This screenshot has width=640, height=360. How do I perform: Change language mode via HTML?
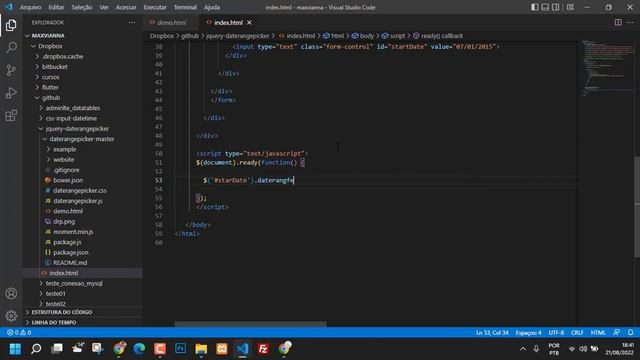pyautogui.click(x=598, y=333)
